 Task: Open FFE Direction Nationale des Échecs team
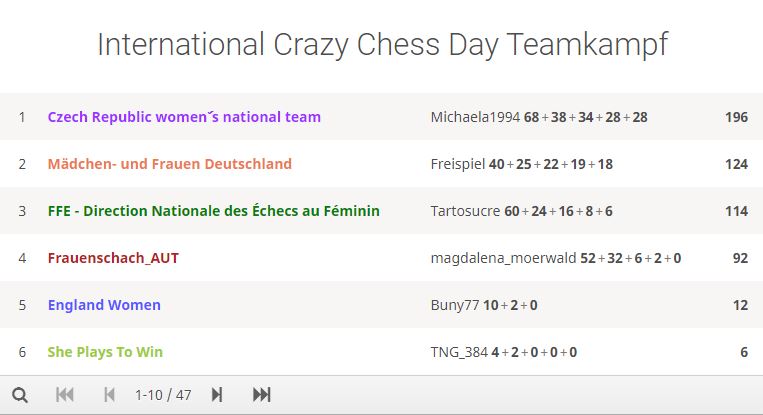(214, 211)
